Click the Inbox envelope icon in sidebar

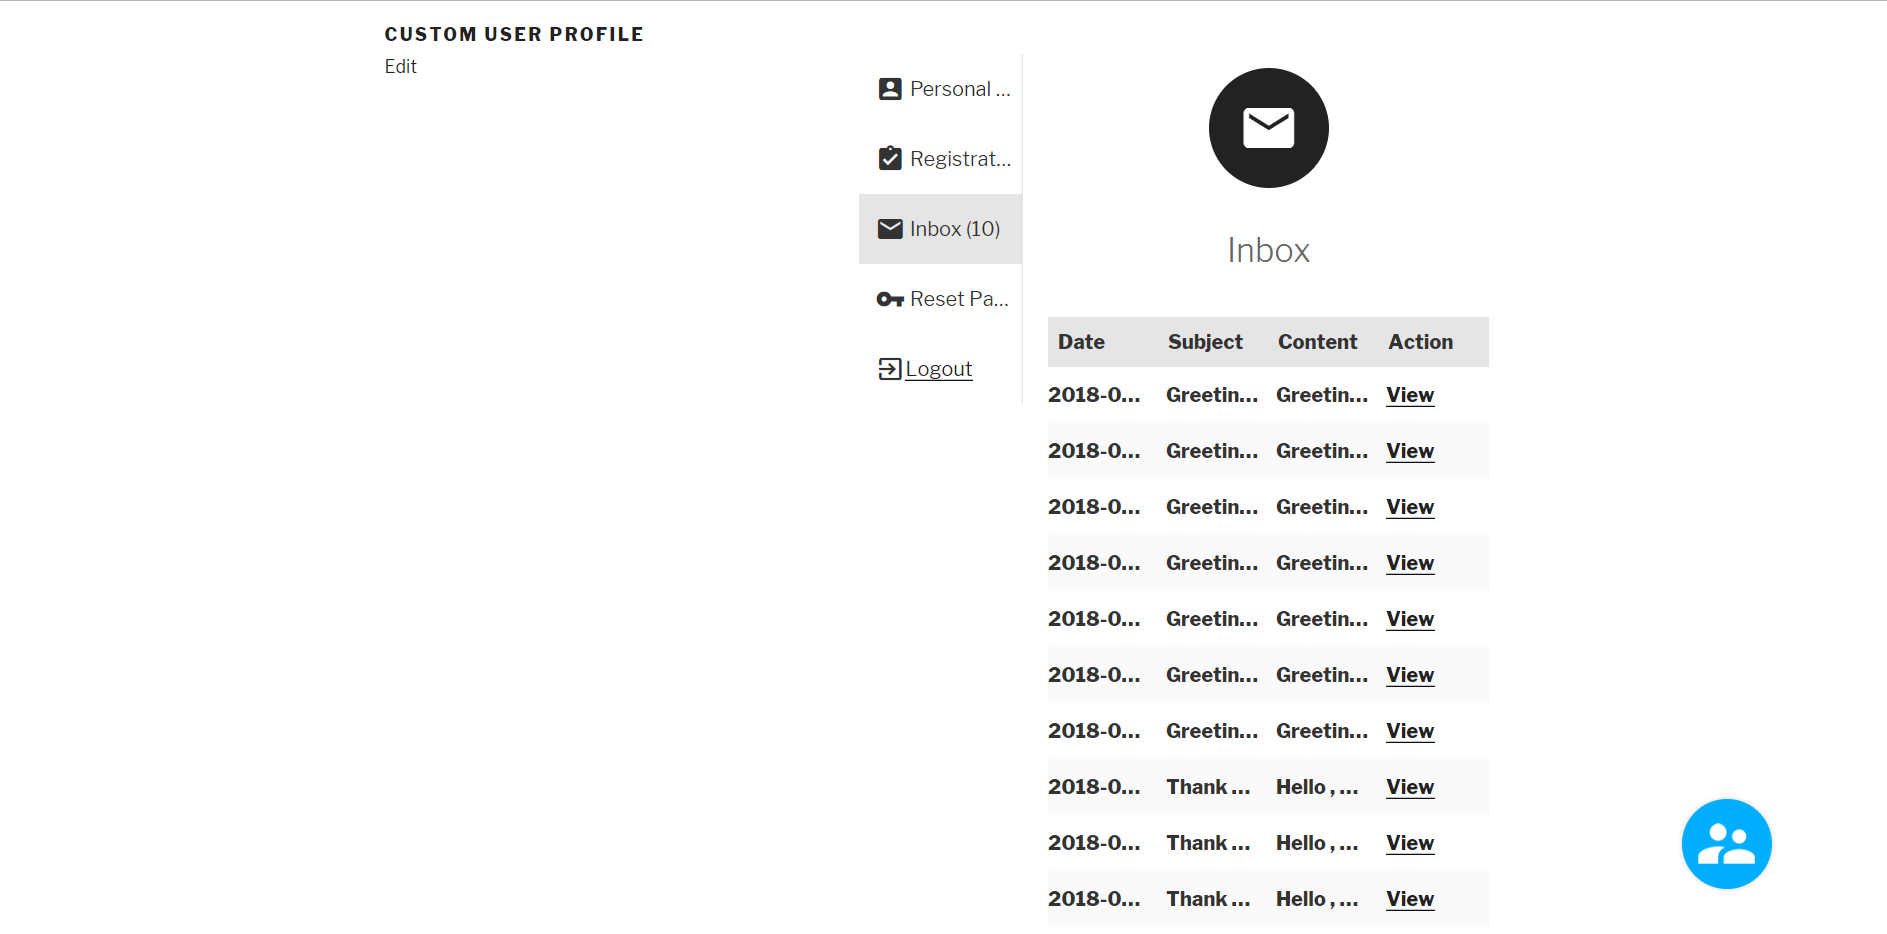pos(889,229)
